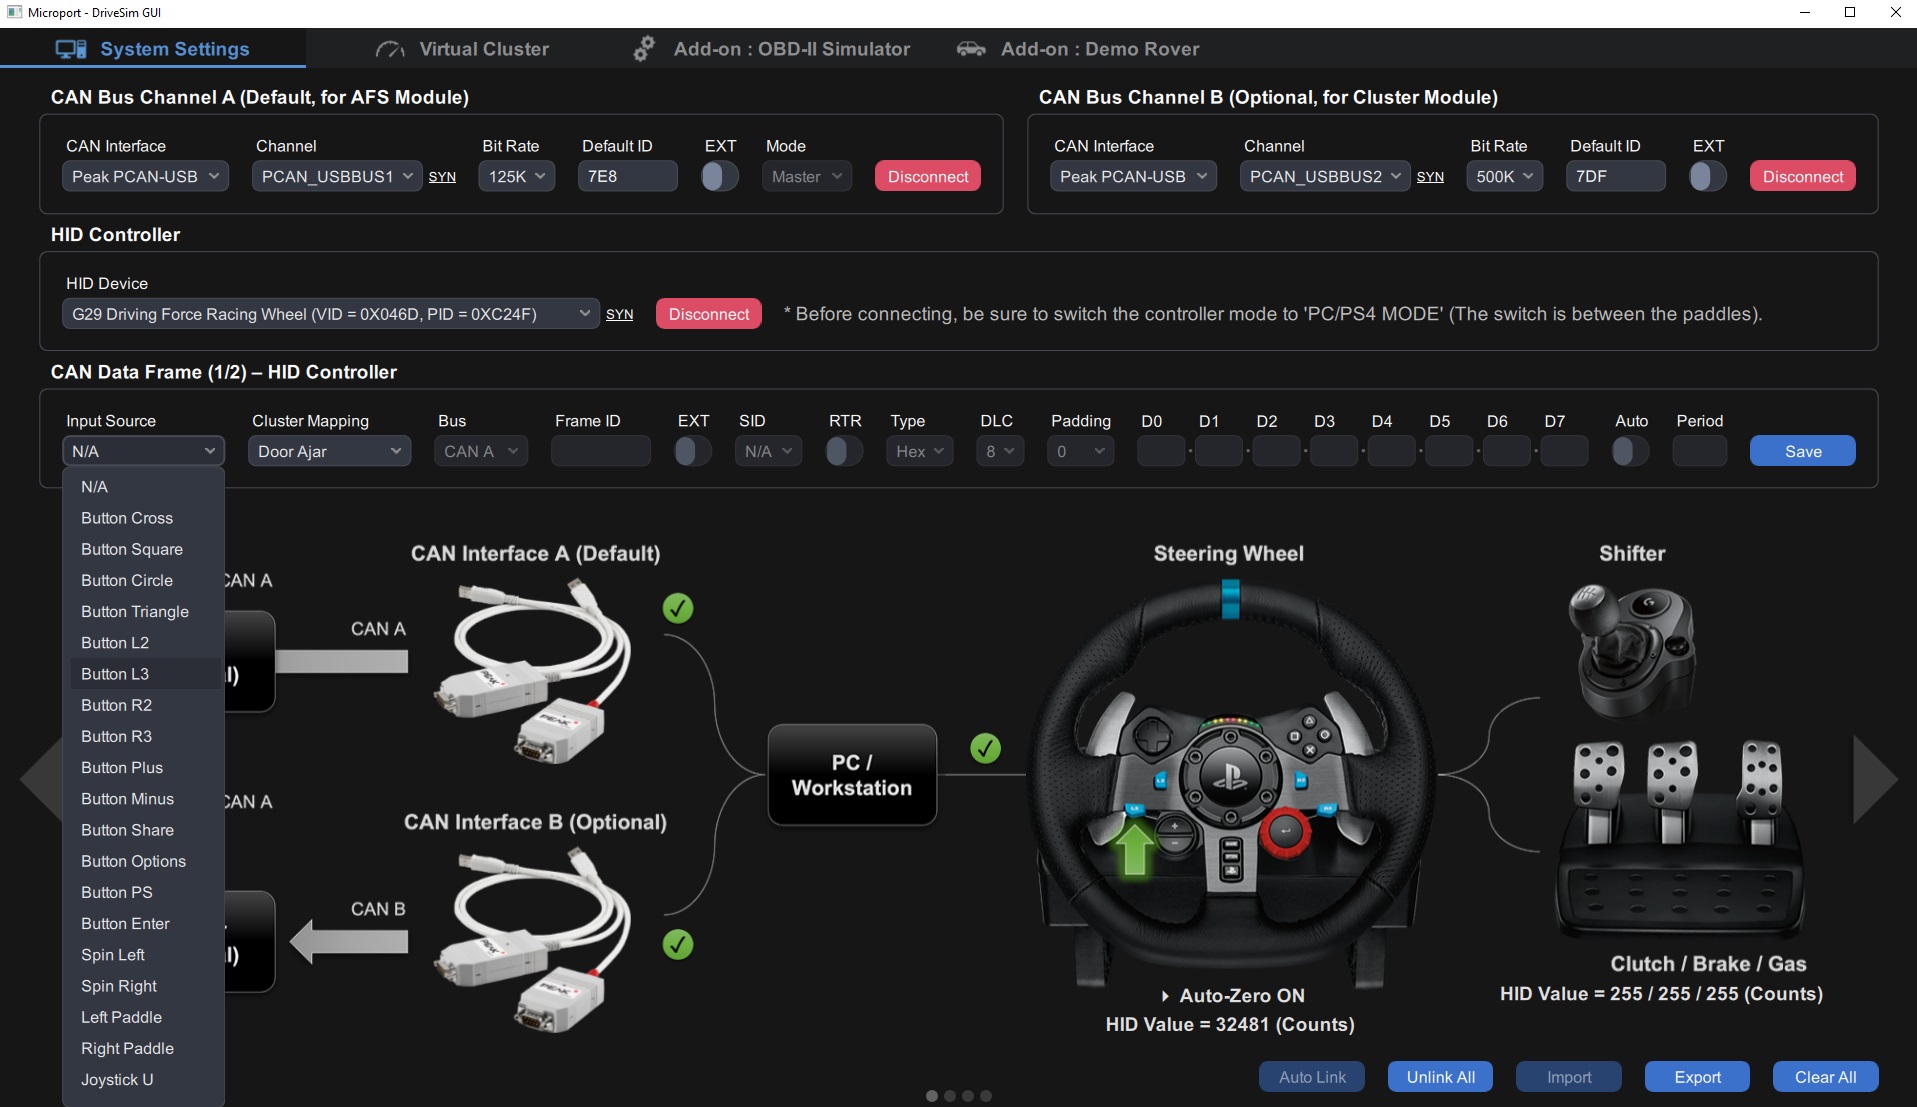Viewport: 1917px width, 1107px height.
Task: Toggle Auto-Zero ON expander
Action: [x=1232, y=996]
